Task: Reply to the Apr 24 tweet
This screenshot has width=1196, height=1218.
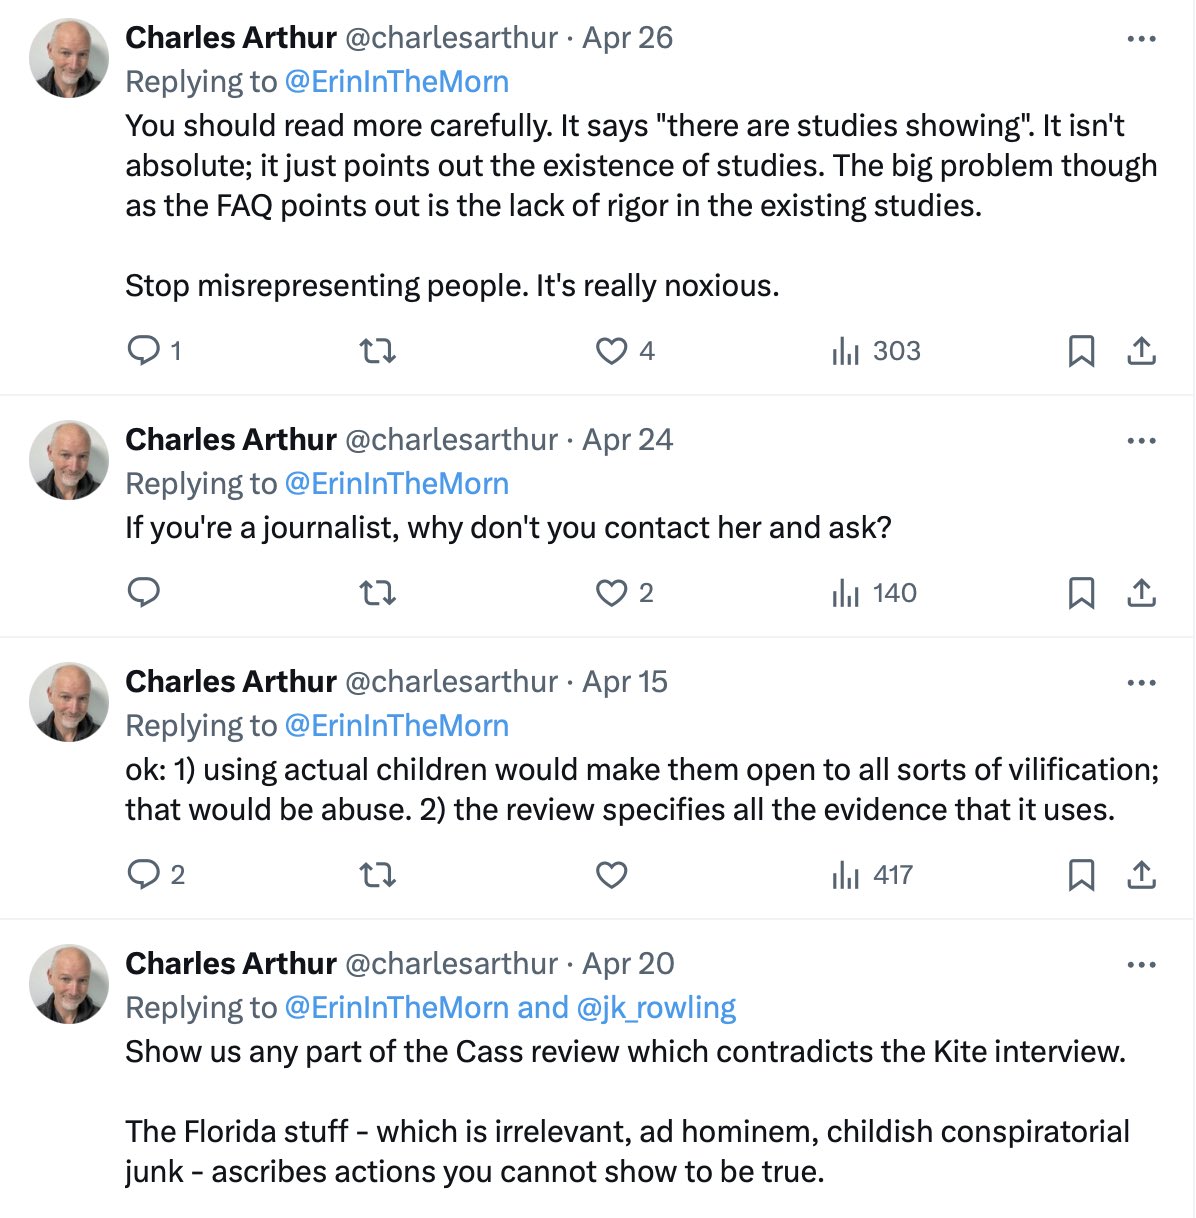Action: click(145, 593)
